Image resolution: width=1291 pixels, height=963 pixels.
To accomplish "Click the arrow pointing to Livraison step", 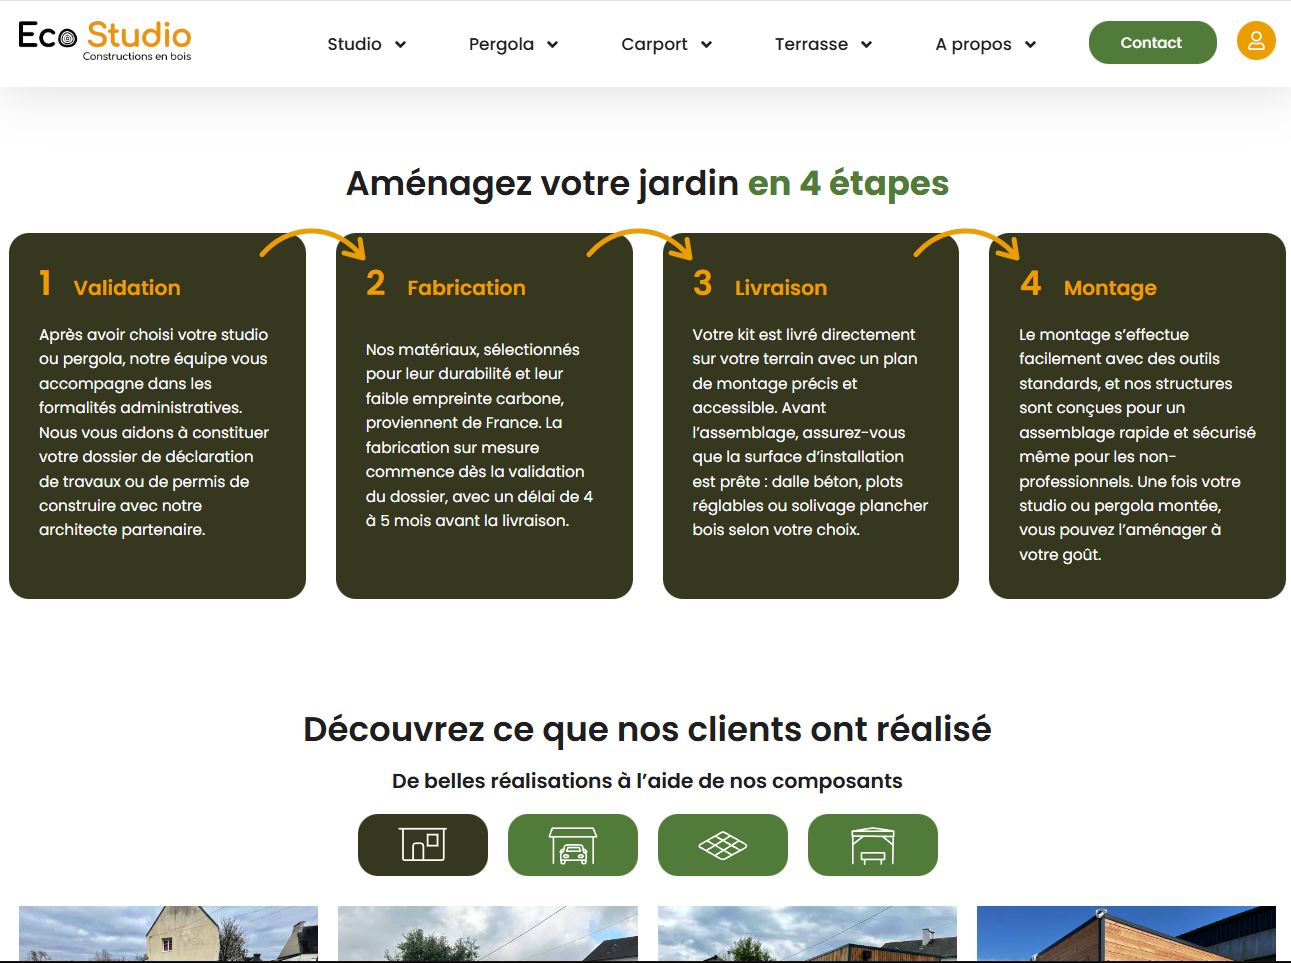I will point(640,244).
